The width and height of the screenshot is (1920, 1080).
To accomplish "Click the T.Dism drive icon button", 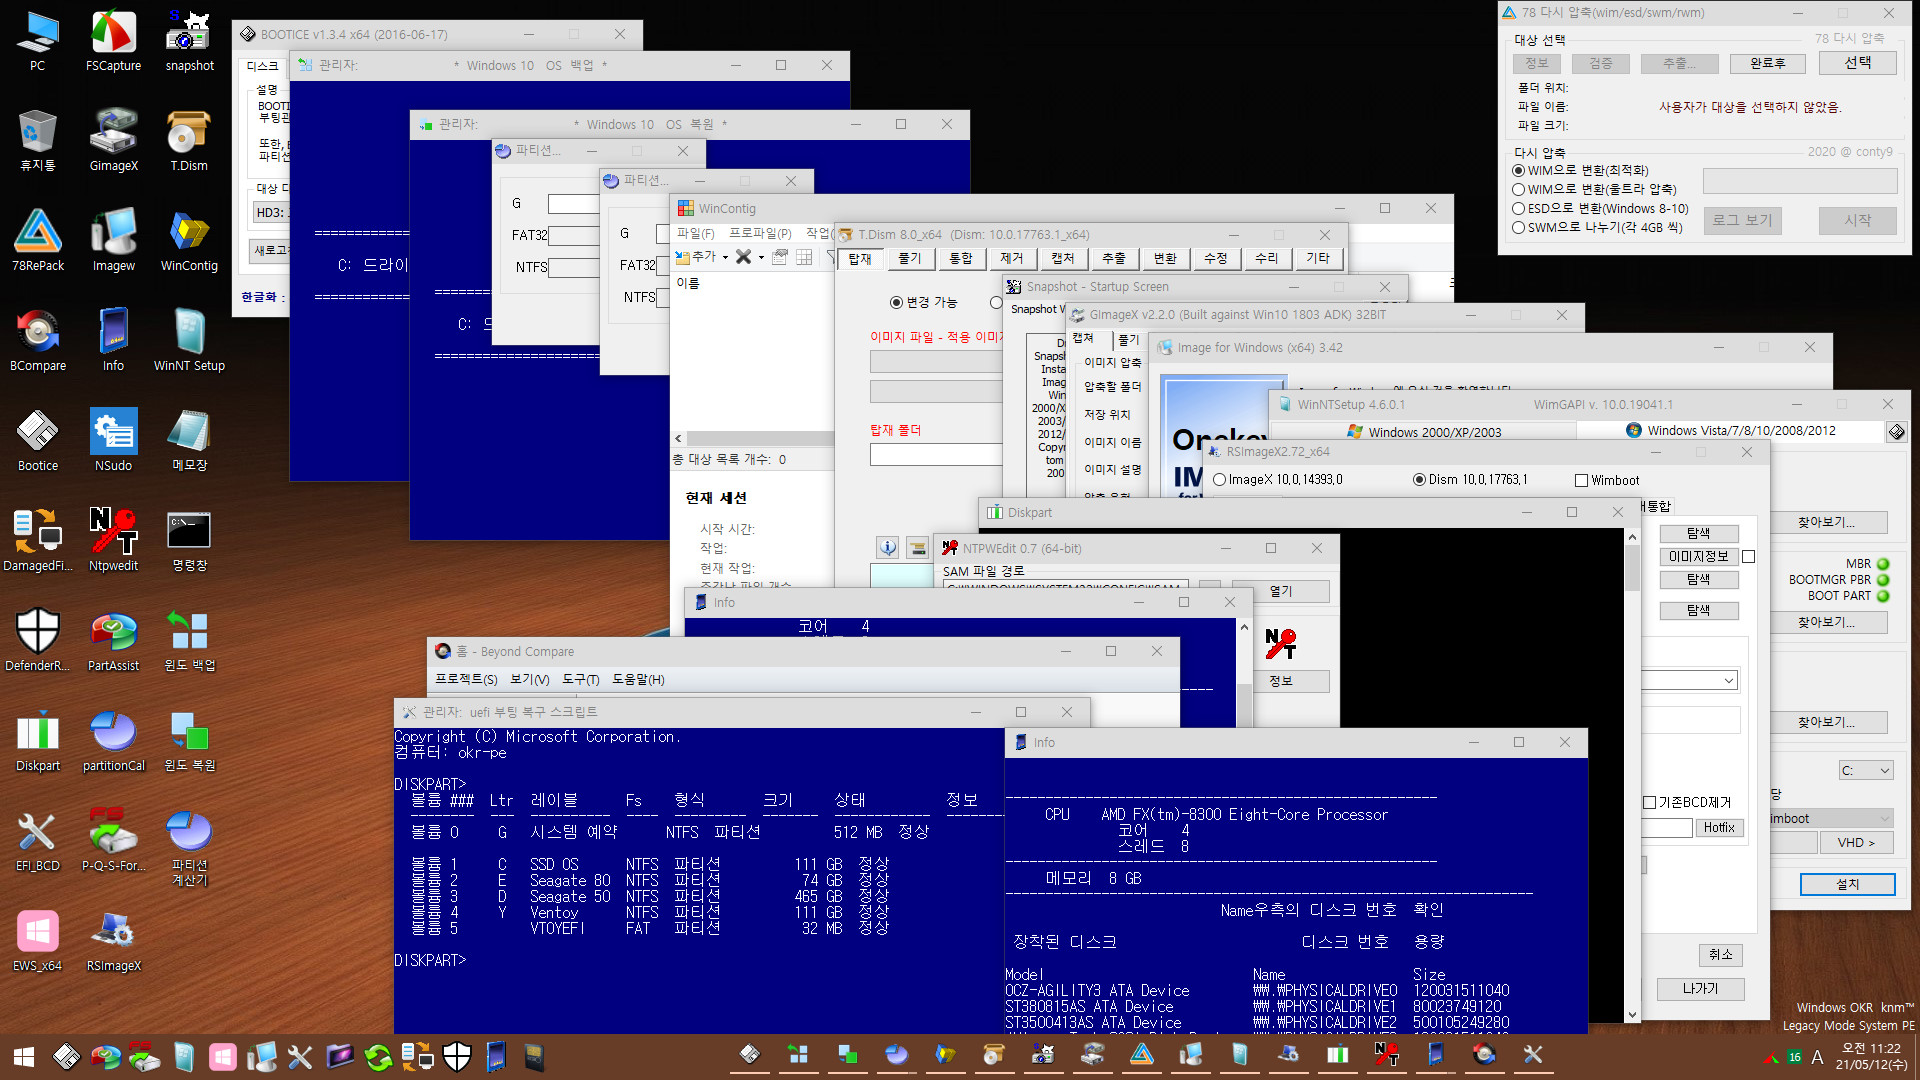I will point(917,548).
